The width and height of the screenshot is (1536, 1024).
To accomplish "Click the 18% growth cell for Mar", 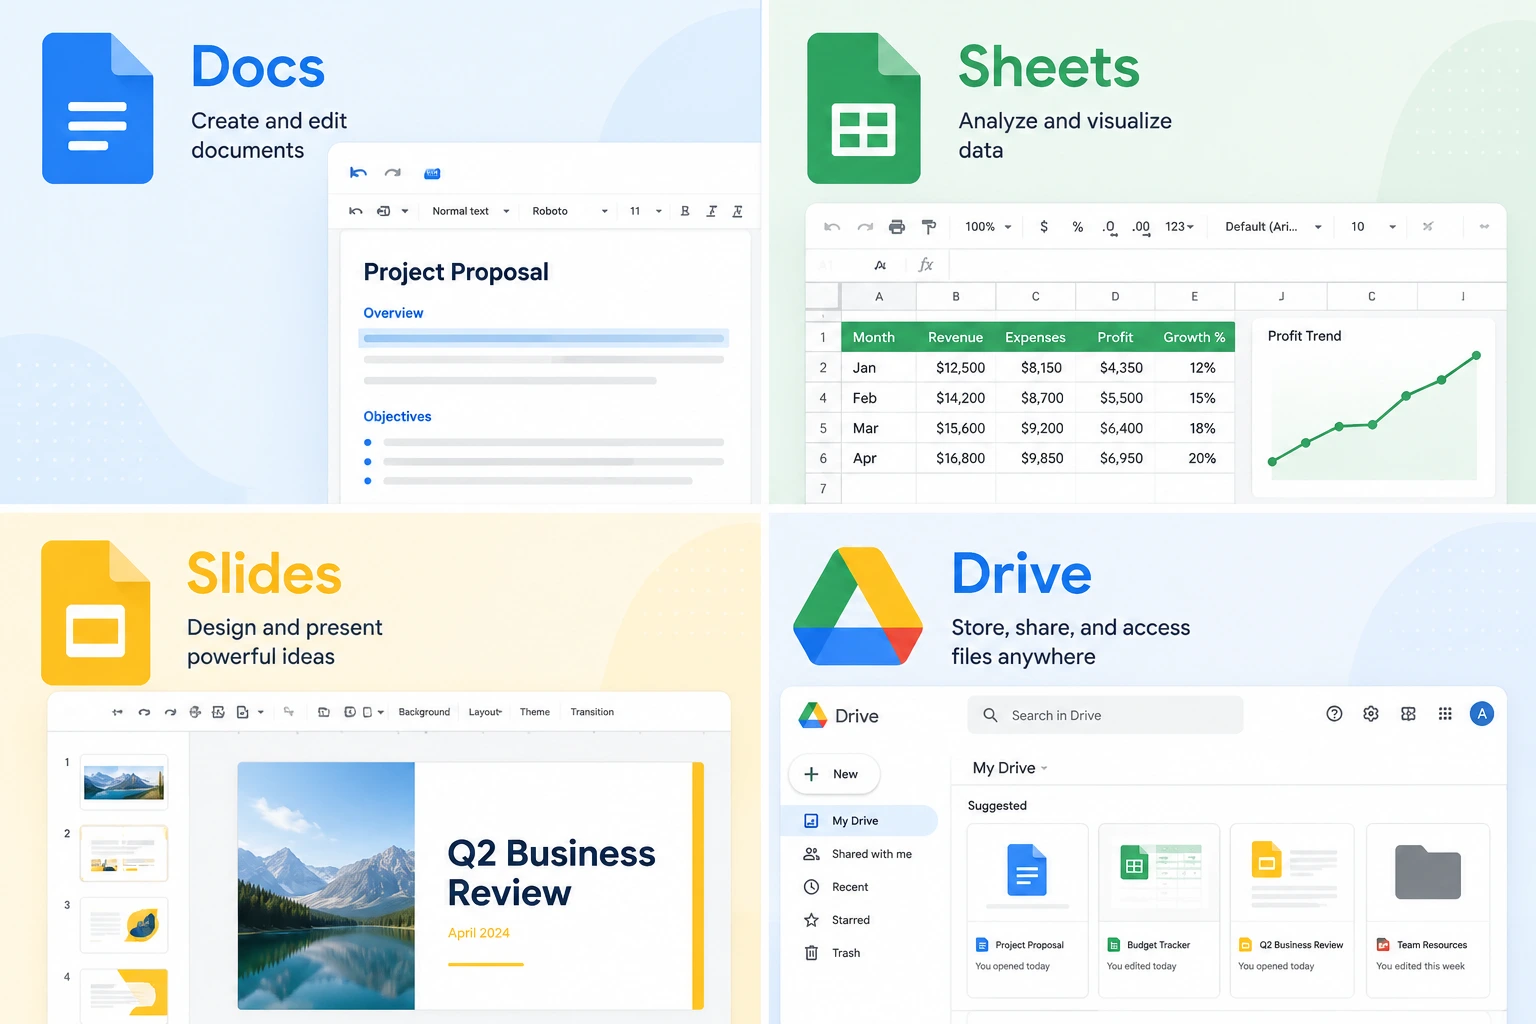I will [1195, 428].
